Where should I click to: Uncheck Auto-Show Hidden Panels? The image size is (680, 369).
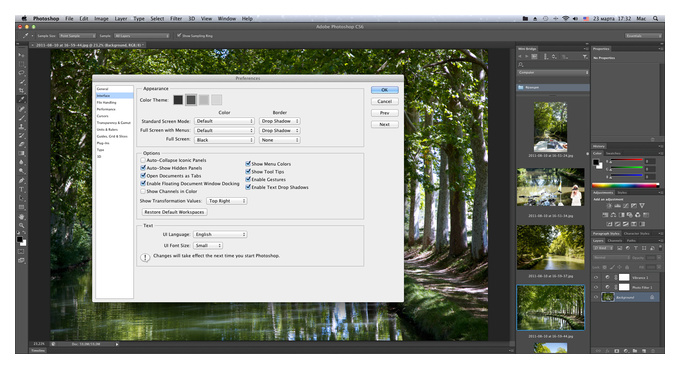pyautogui.click(x=143, y=168)
